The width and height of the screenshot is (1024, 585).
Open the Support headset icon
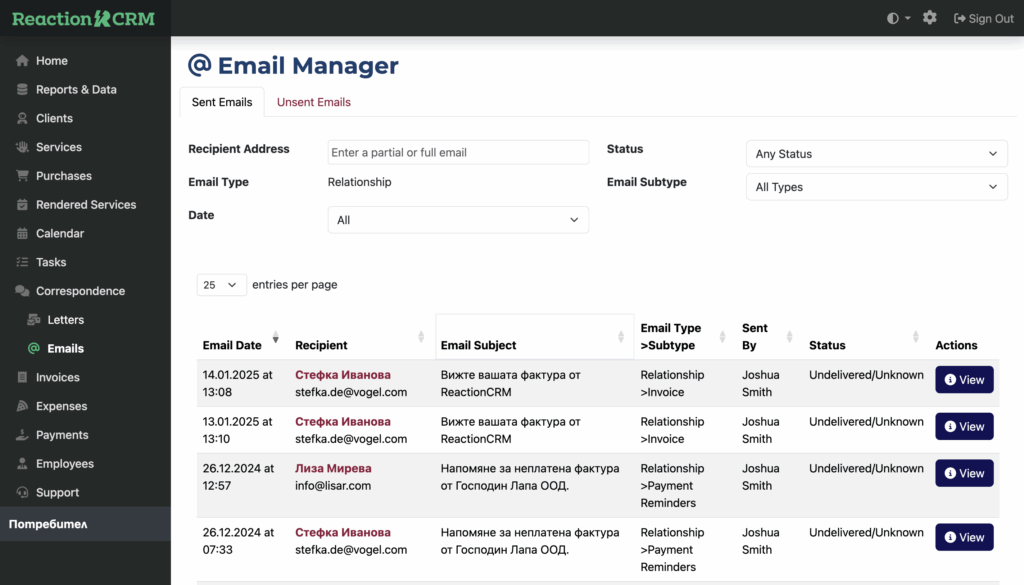[22, 493]
